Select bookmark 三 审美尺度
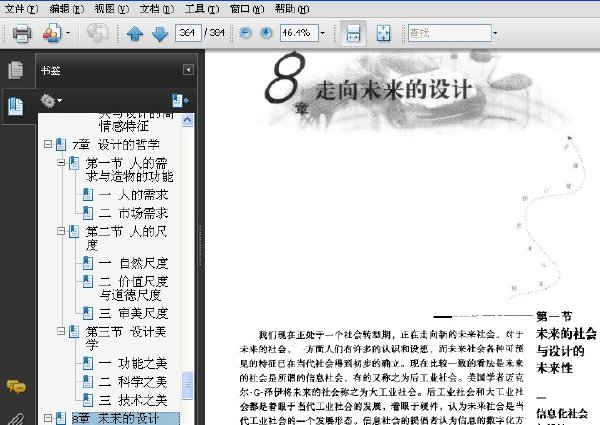The height and width of the screenshot is (425, 600). click(x=133, y=313)
